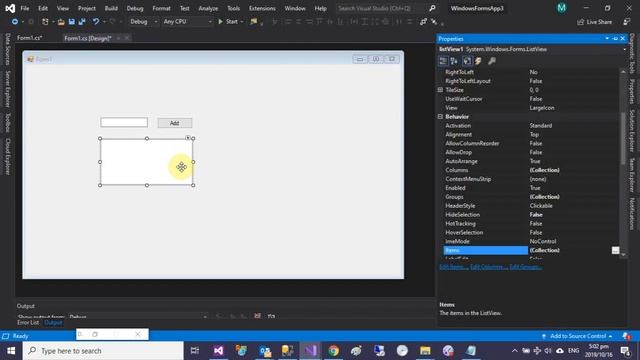The height and width of the screenshot is (360, 640).
Task: Select the Columns property row
Action: coord(531,170)
